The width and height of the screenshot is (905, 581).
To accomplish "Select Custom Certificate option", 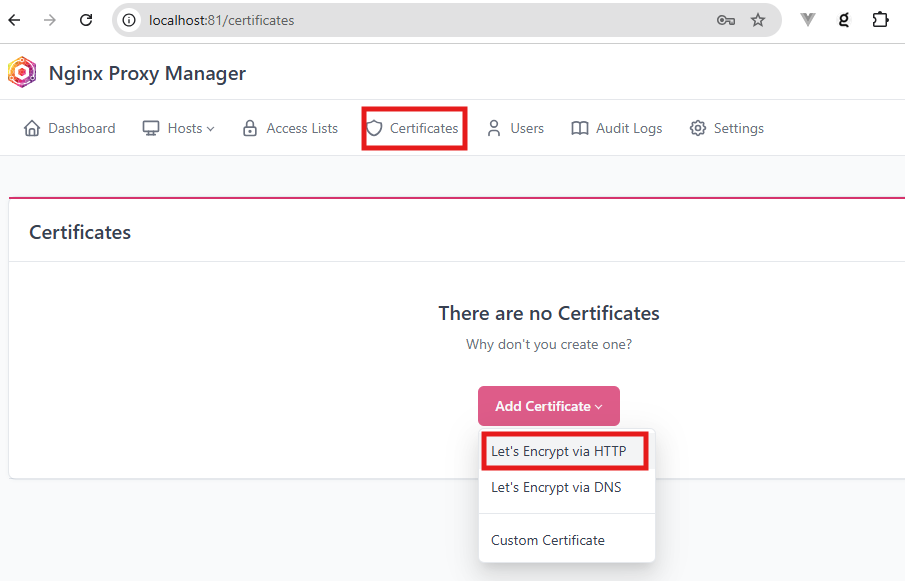I will tap(567, 541).
